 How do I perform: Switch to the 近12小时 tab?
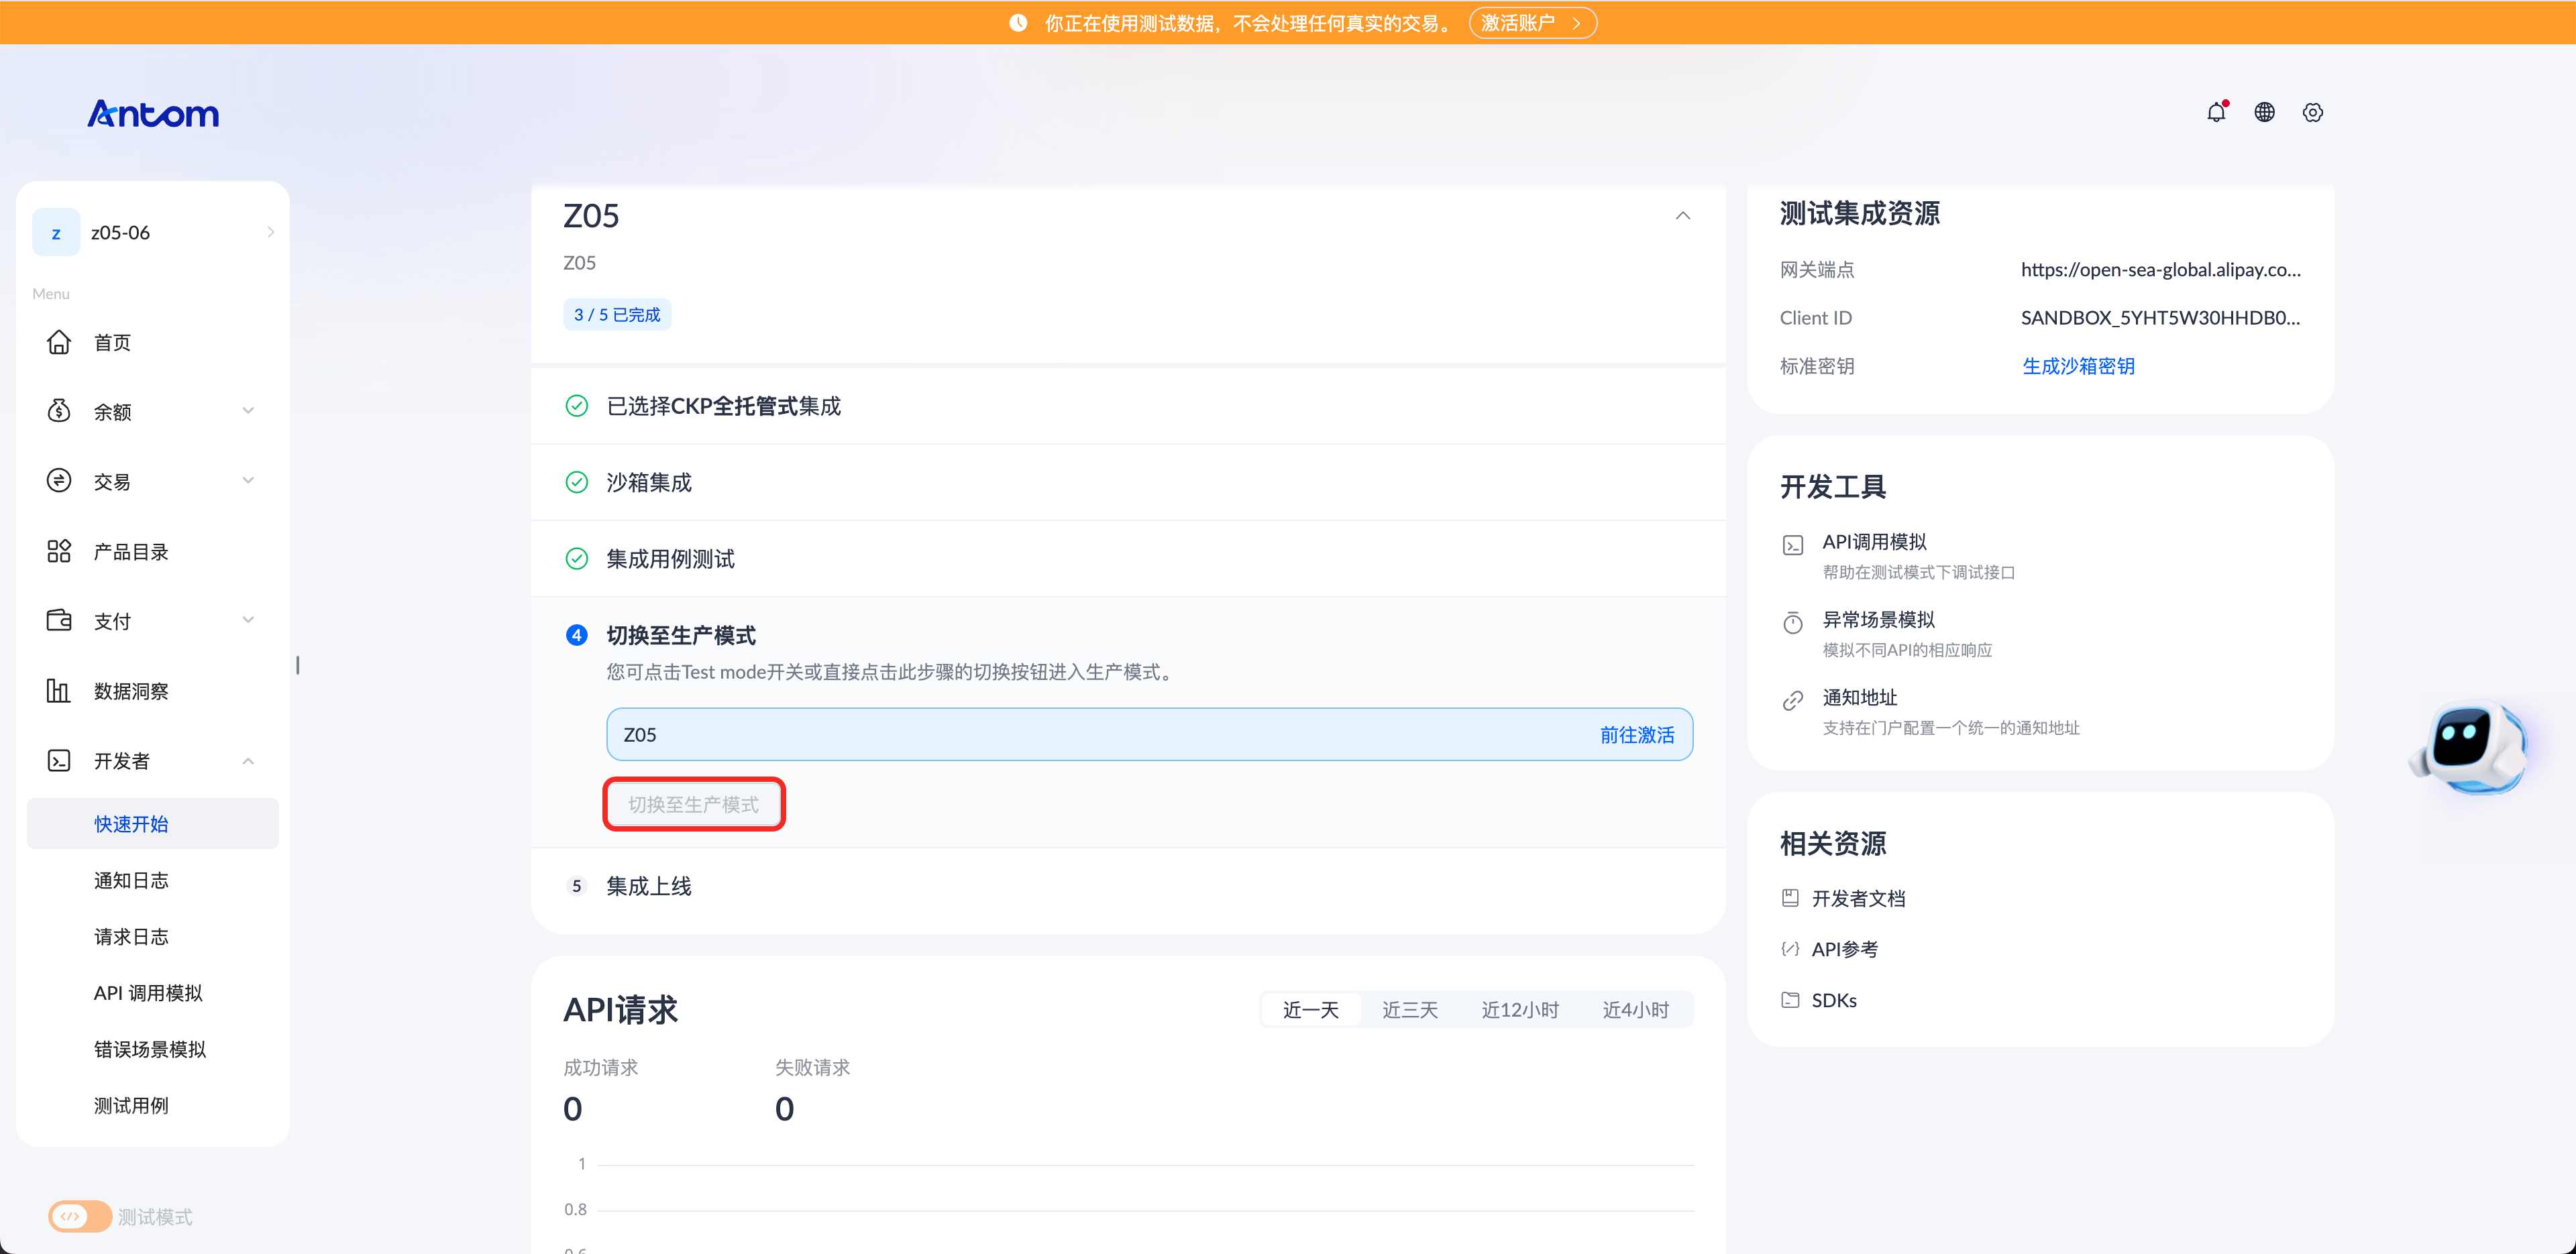coord(1520,1010)
